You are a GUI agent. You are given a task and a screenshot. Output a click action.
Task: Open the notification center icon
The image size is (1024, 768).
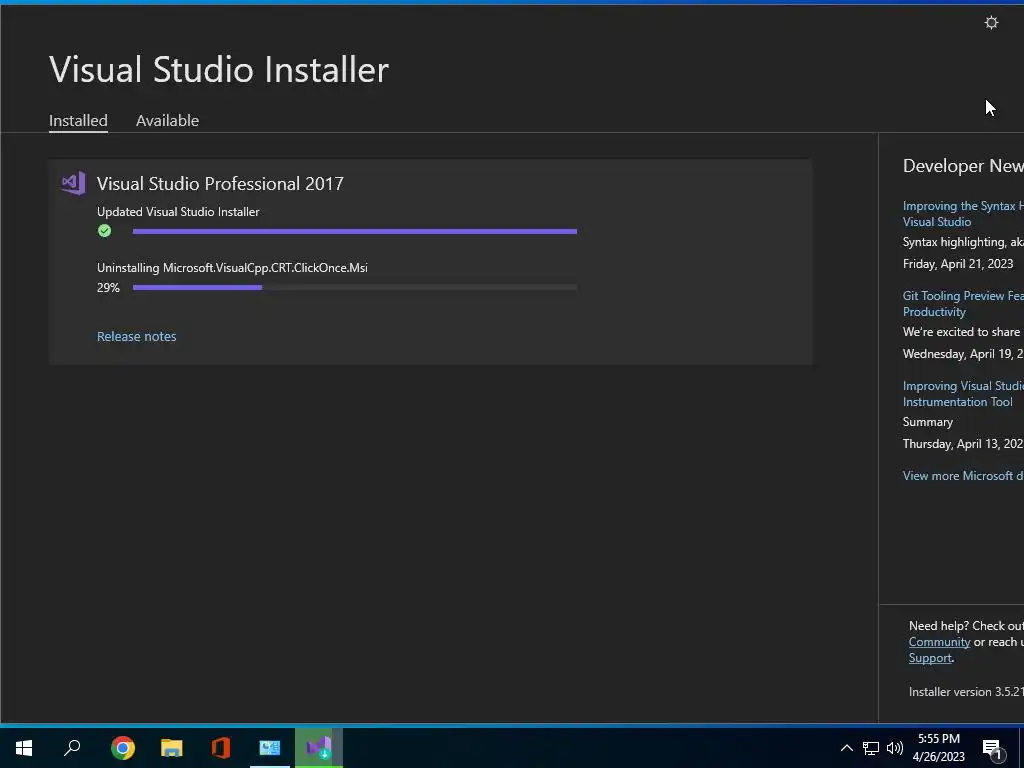[992, 749]
